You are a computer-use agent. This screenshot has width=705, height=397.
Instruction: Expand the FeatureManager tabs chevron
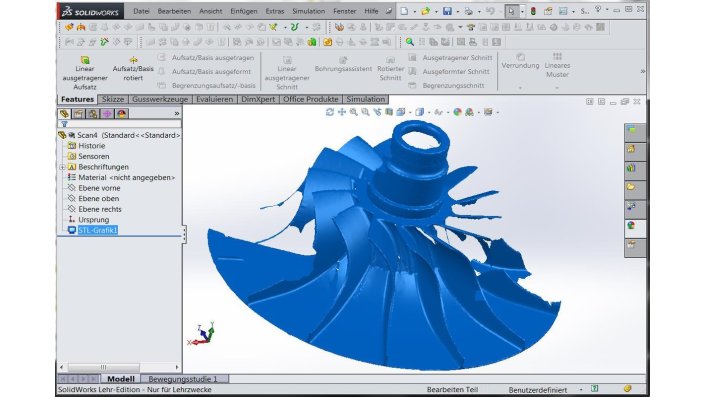(177, 114)
